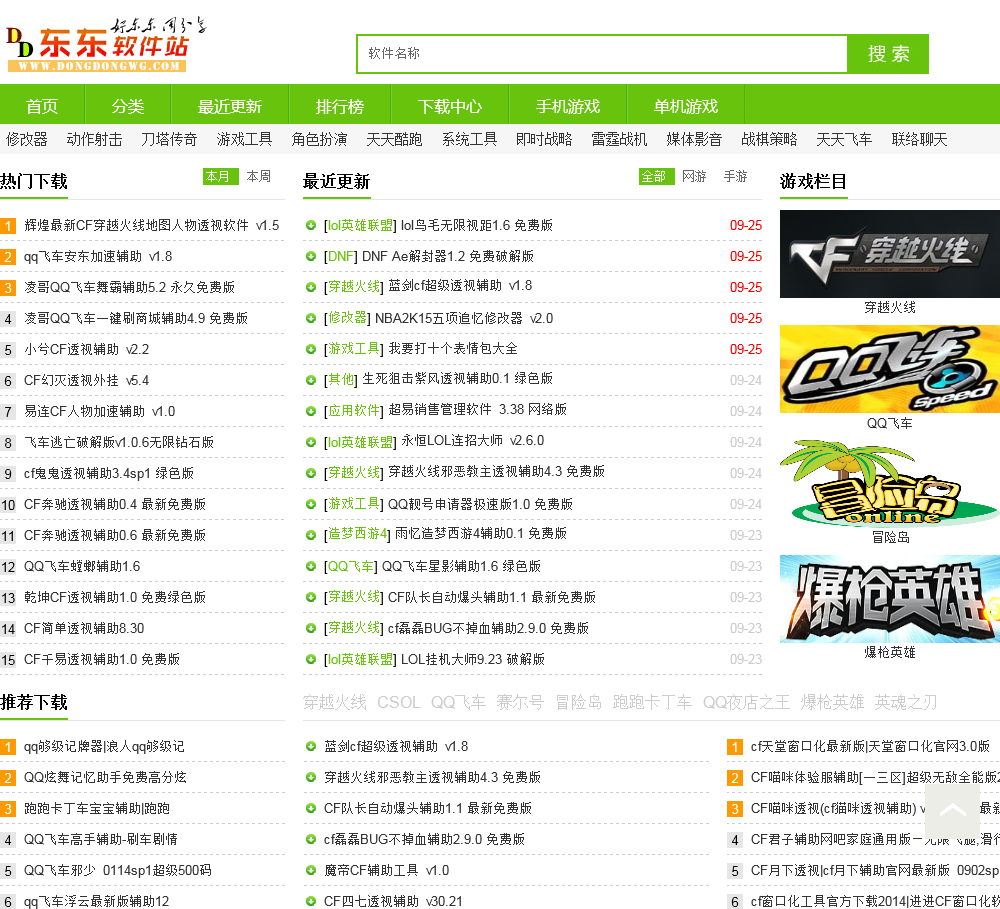Click rank badge 3 next to 凌哥QQ飞车舞霸辅助5.2
This screenshot has height=909, width=1000.
[x=8, y=288]
